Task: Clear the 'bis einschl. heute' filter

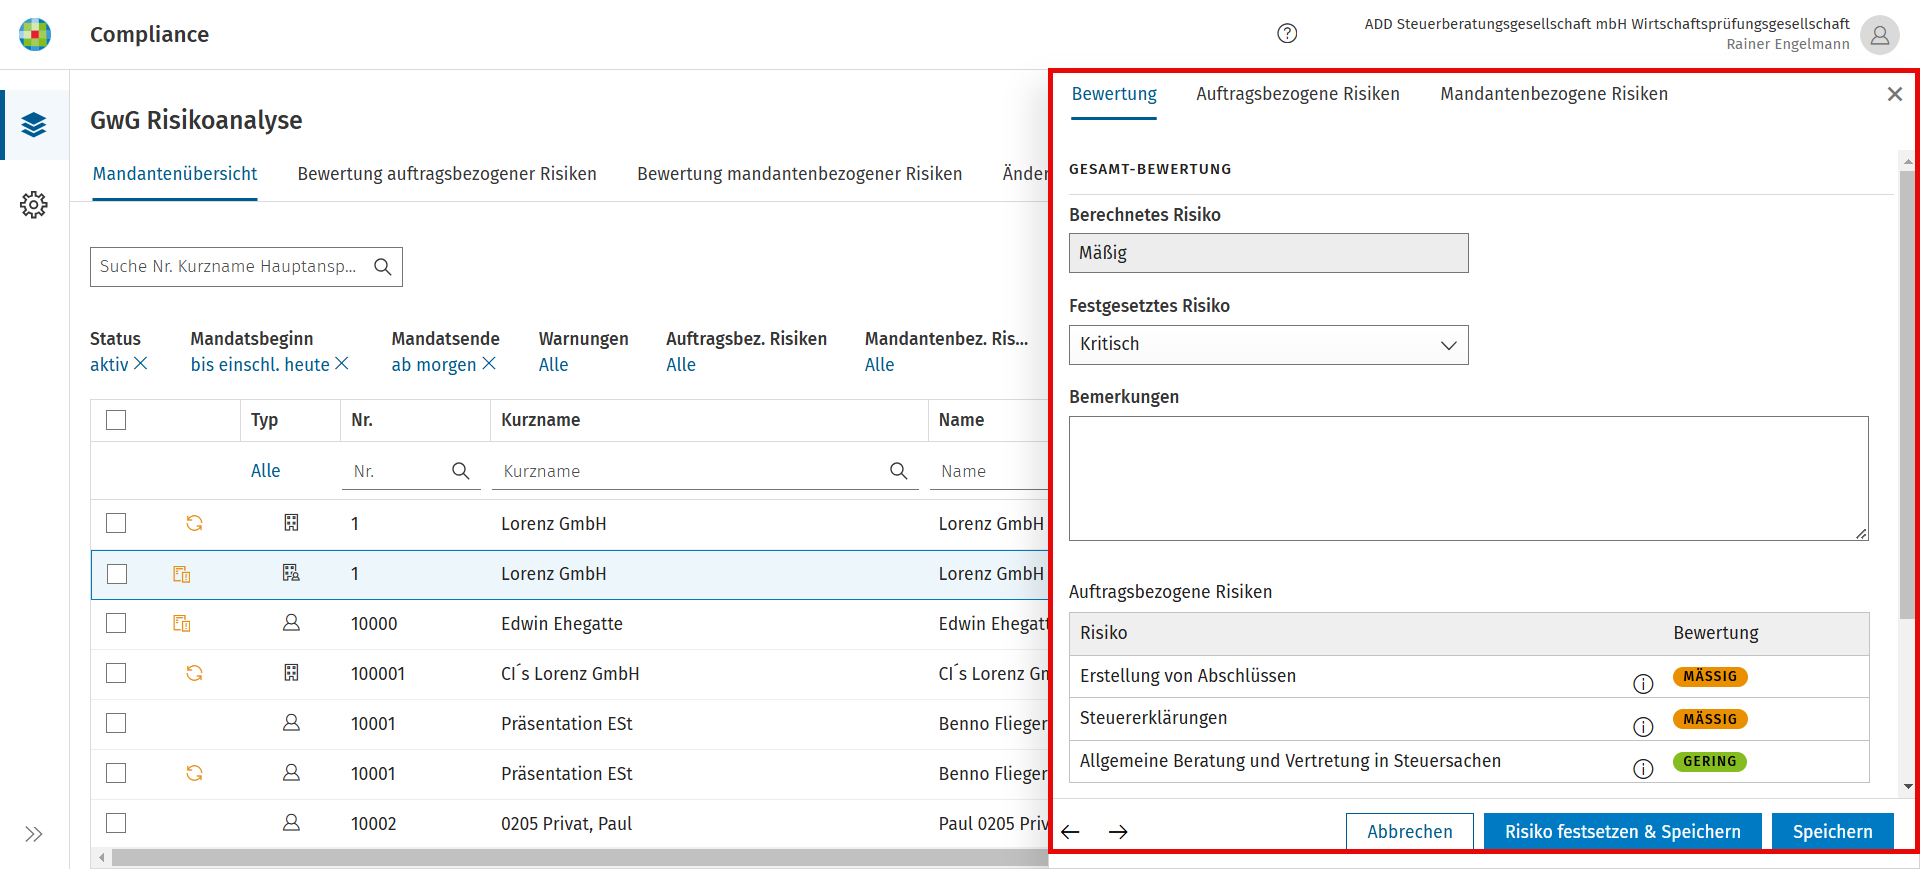Action: click(342, 364)
